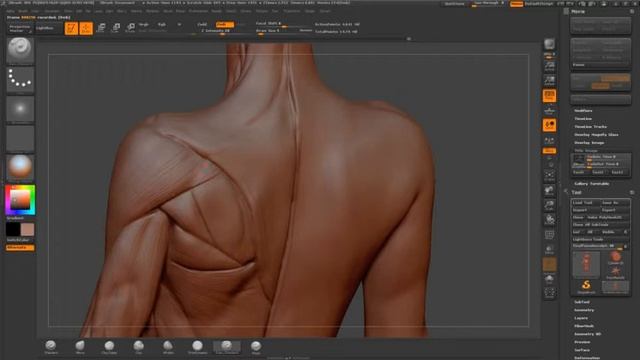Select the Rotate transpose icon in top shelf

click(130, 28)
